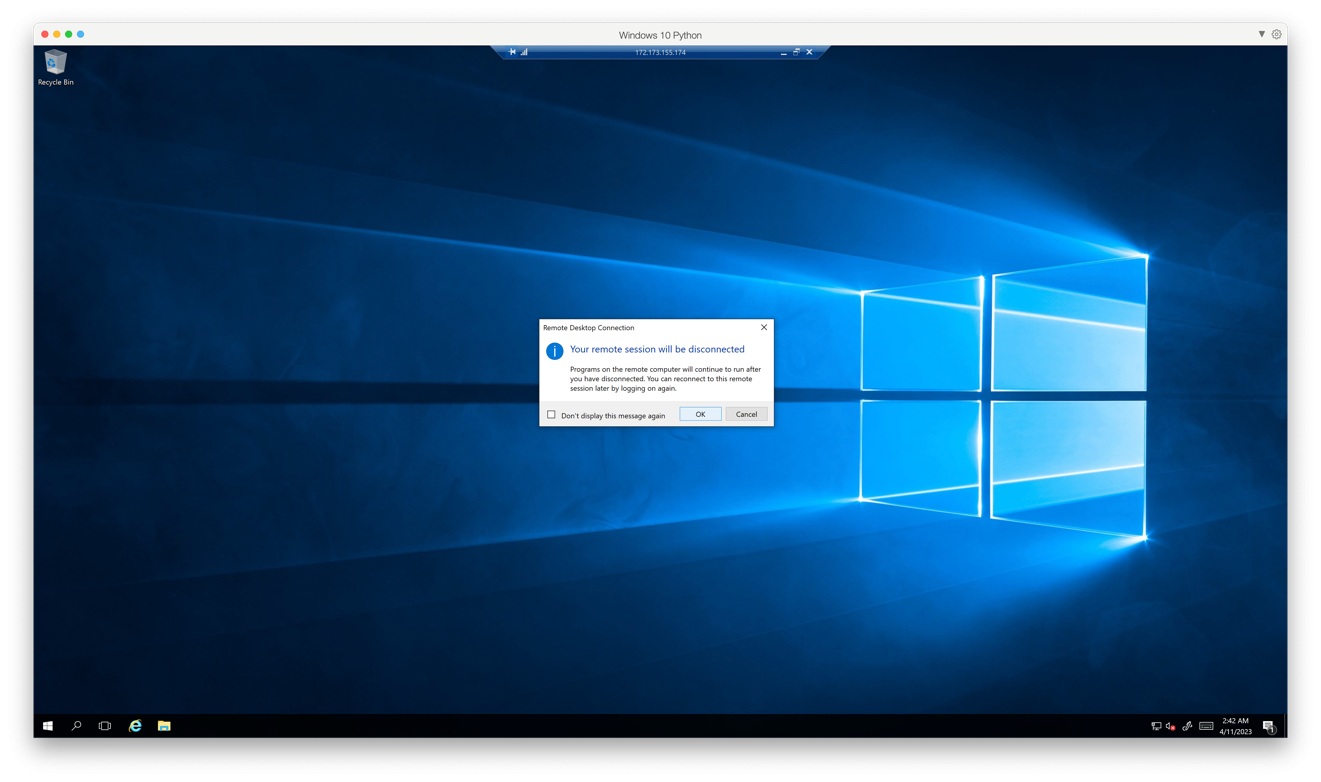Click the muted volume tray icon
Viewport: 1321px width, 782px height.
(1171, 726)
